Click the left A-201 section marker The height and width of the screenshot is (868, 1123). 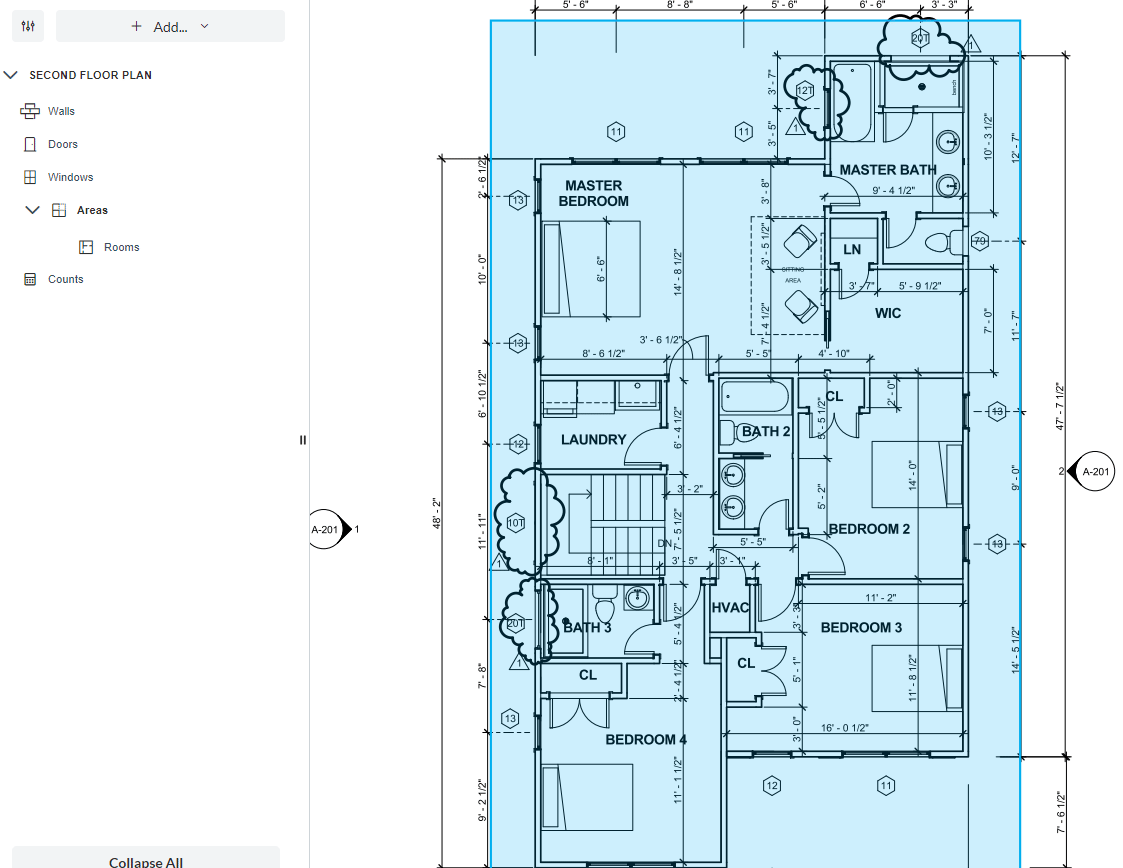point(327,529)
